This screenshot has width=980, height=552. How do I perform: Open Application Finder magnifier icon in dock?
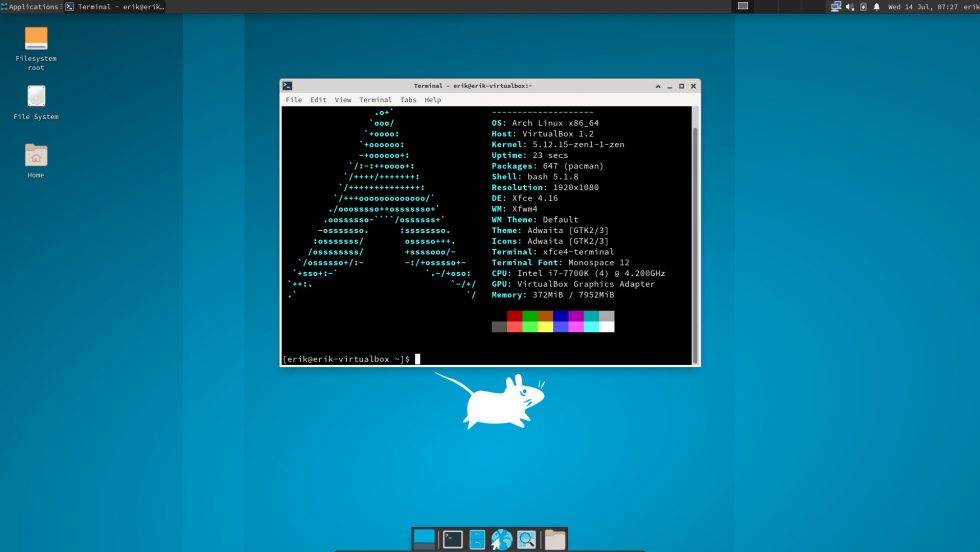point(527,539)
